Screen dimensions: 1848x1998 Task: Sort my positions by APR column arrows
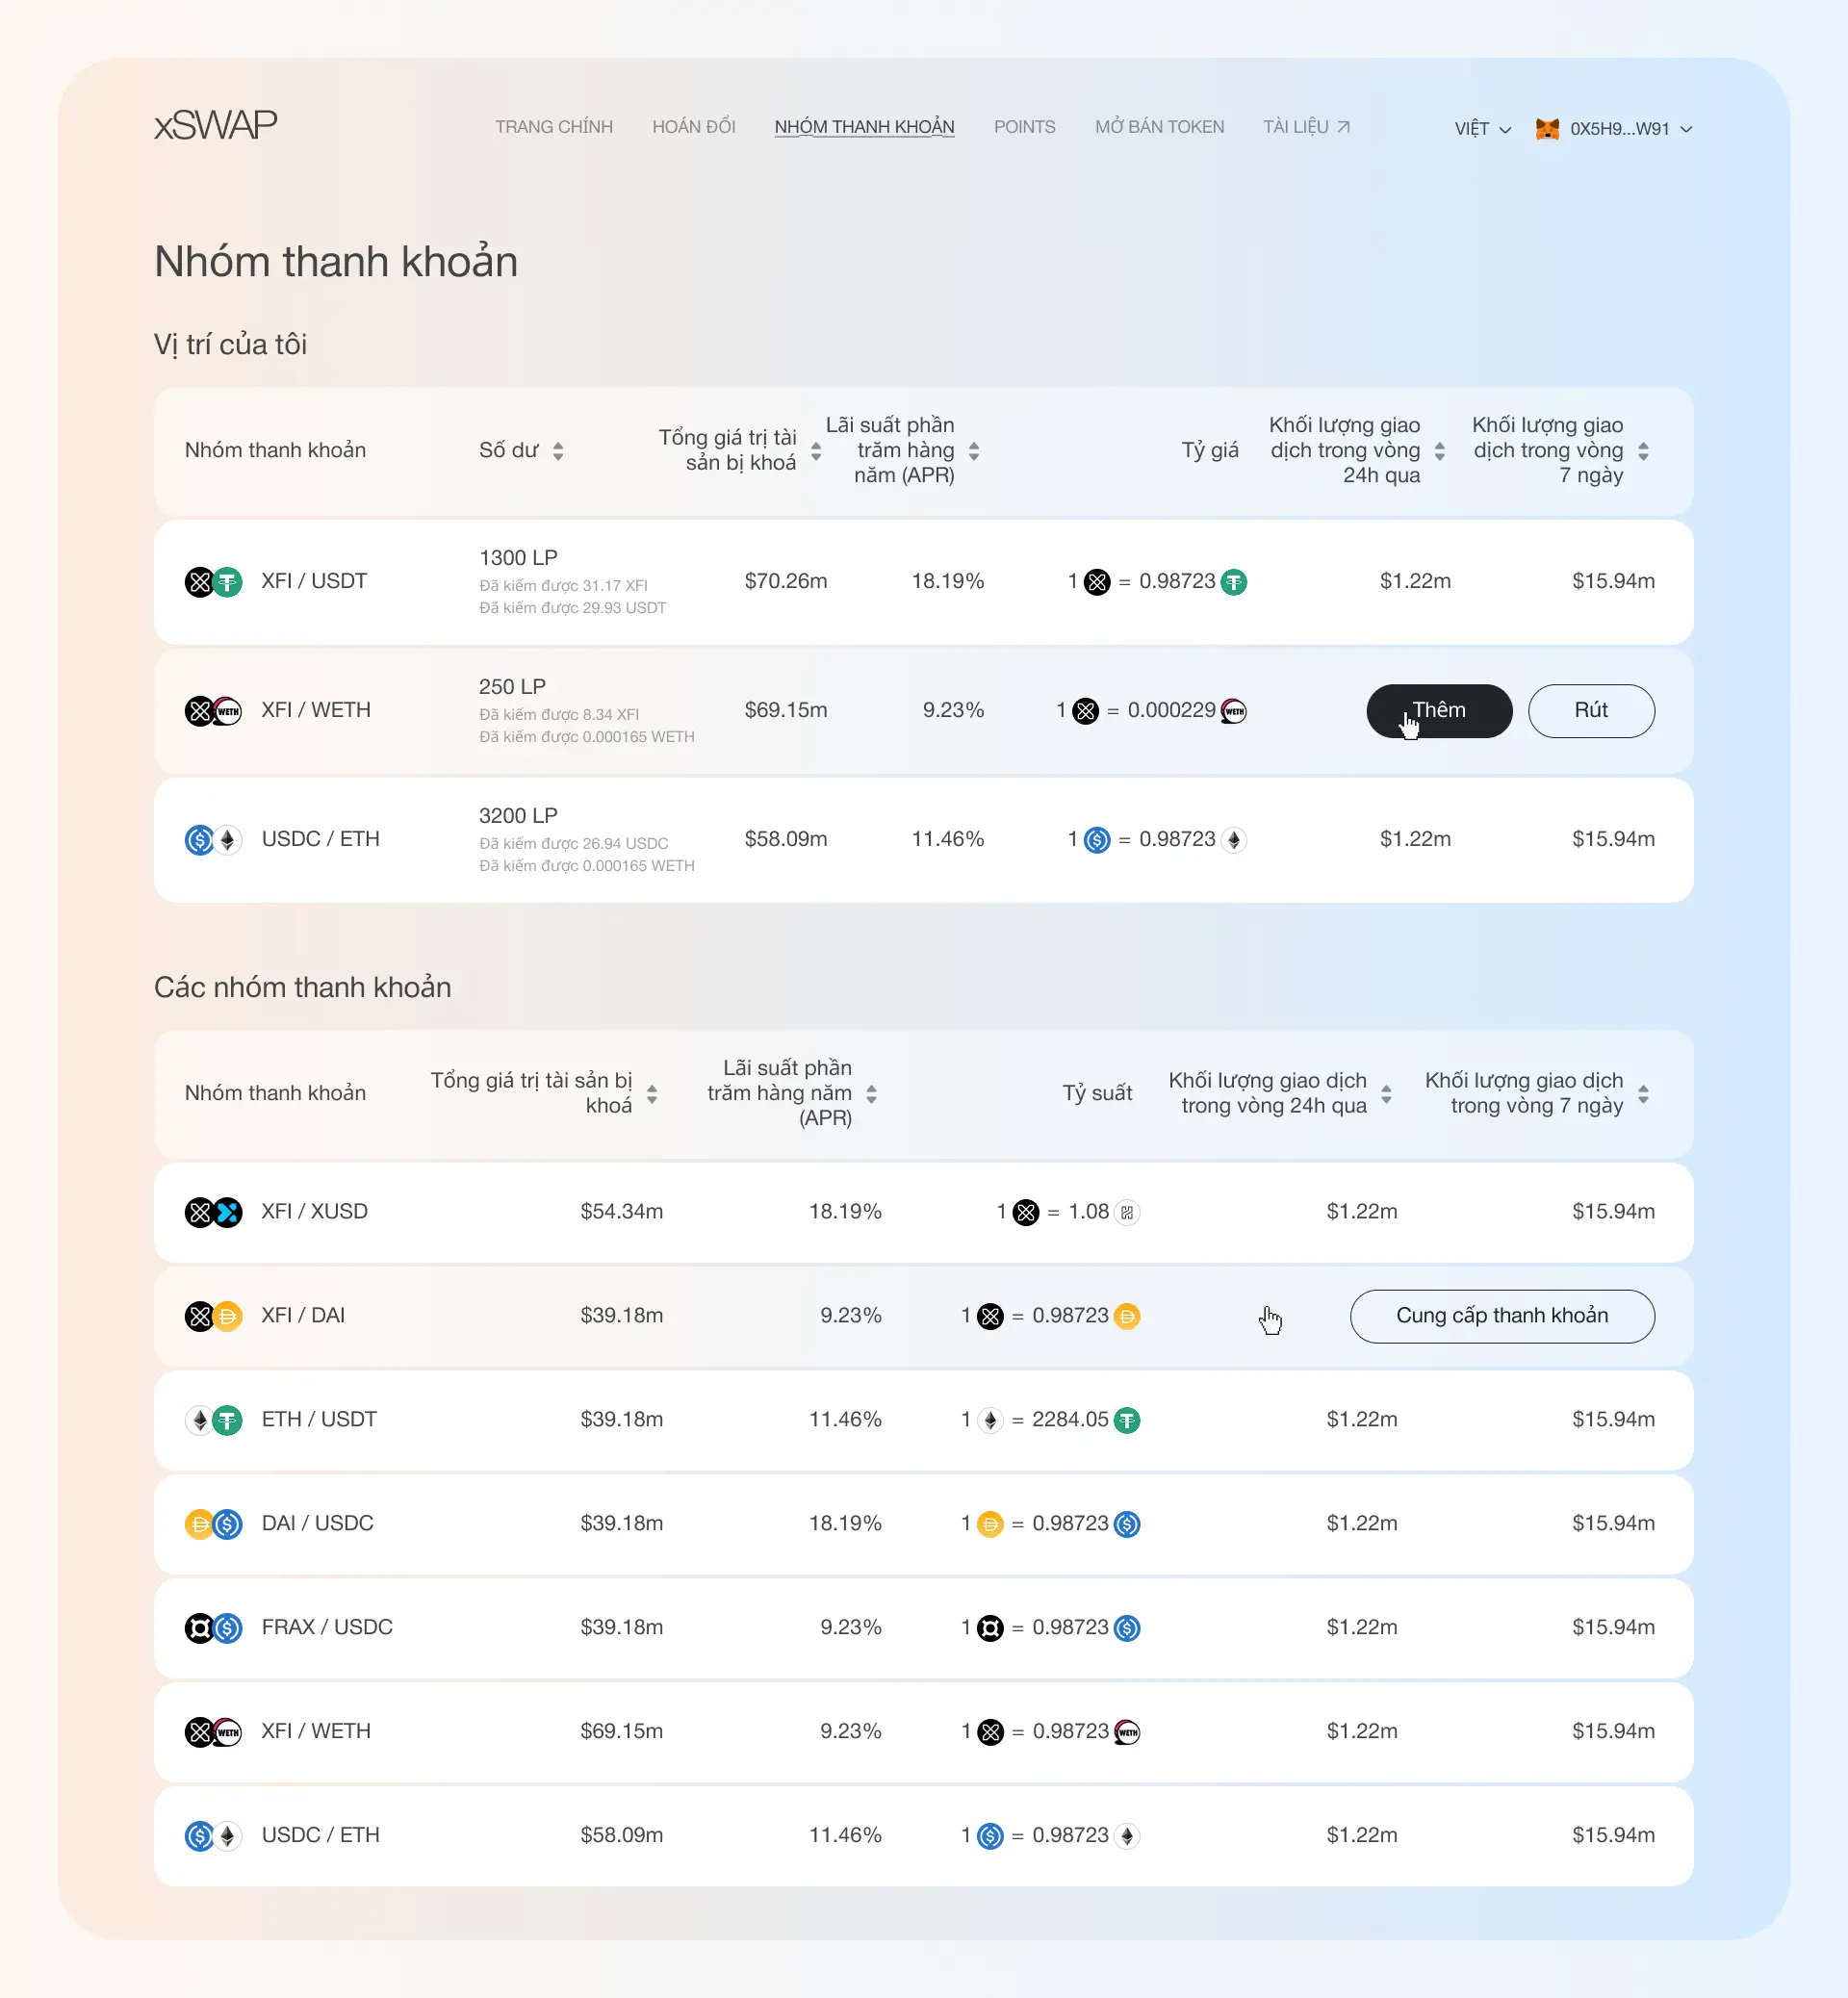[x=974, y=451]
